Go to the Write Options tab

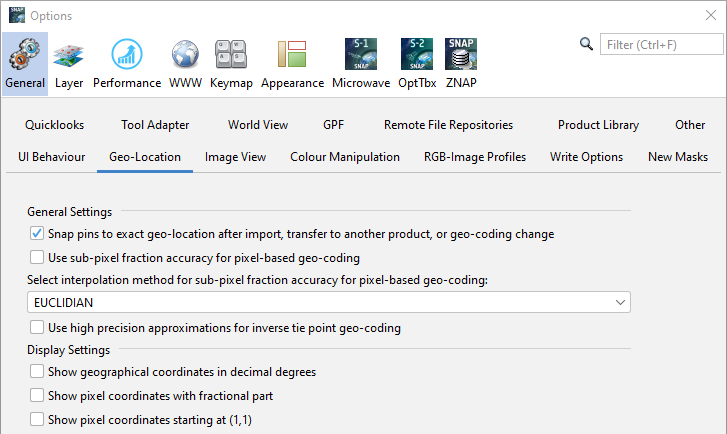pyautogui.click(x=586, y=157)
